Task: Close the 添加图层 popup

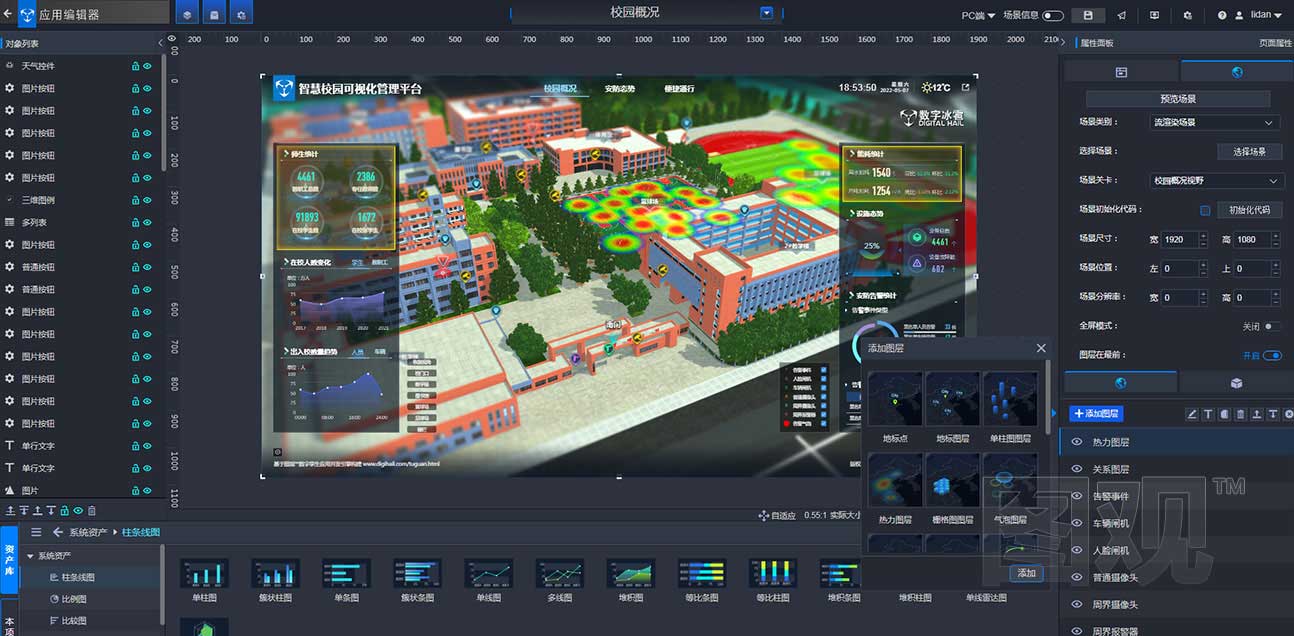Action: point(1041,348)
